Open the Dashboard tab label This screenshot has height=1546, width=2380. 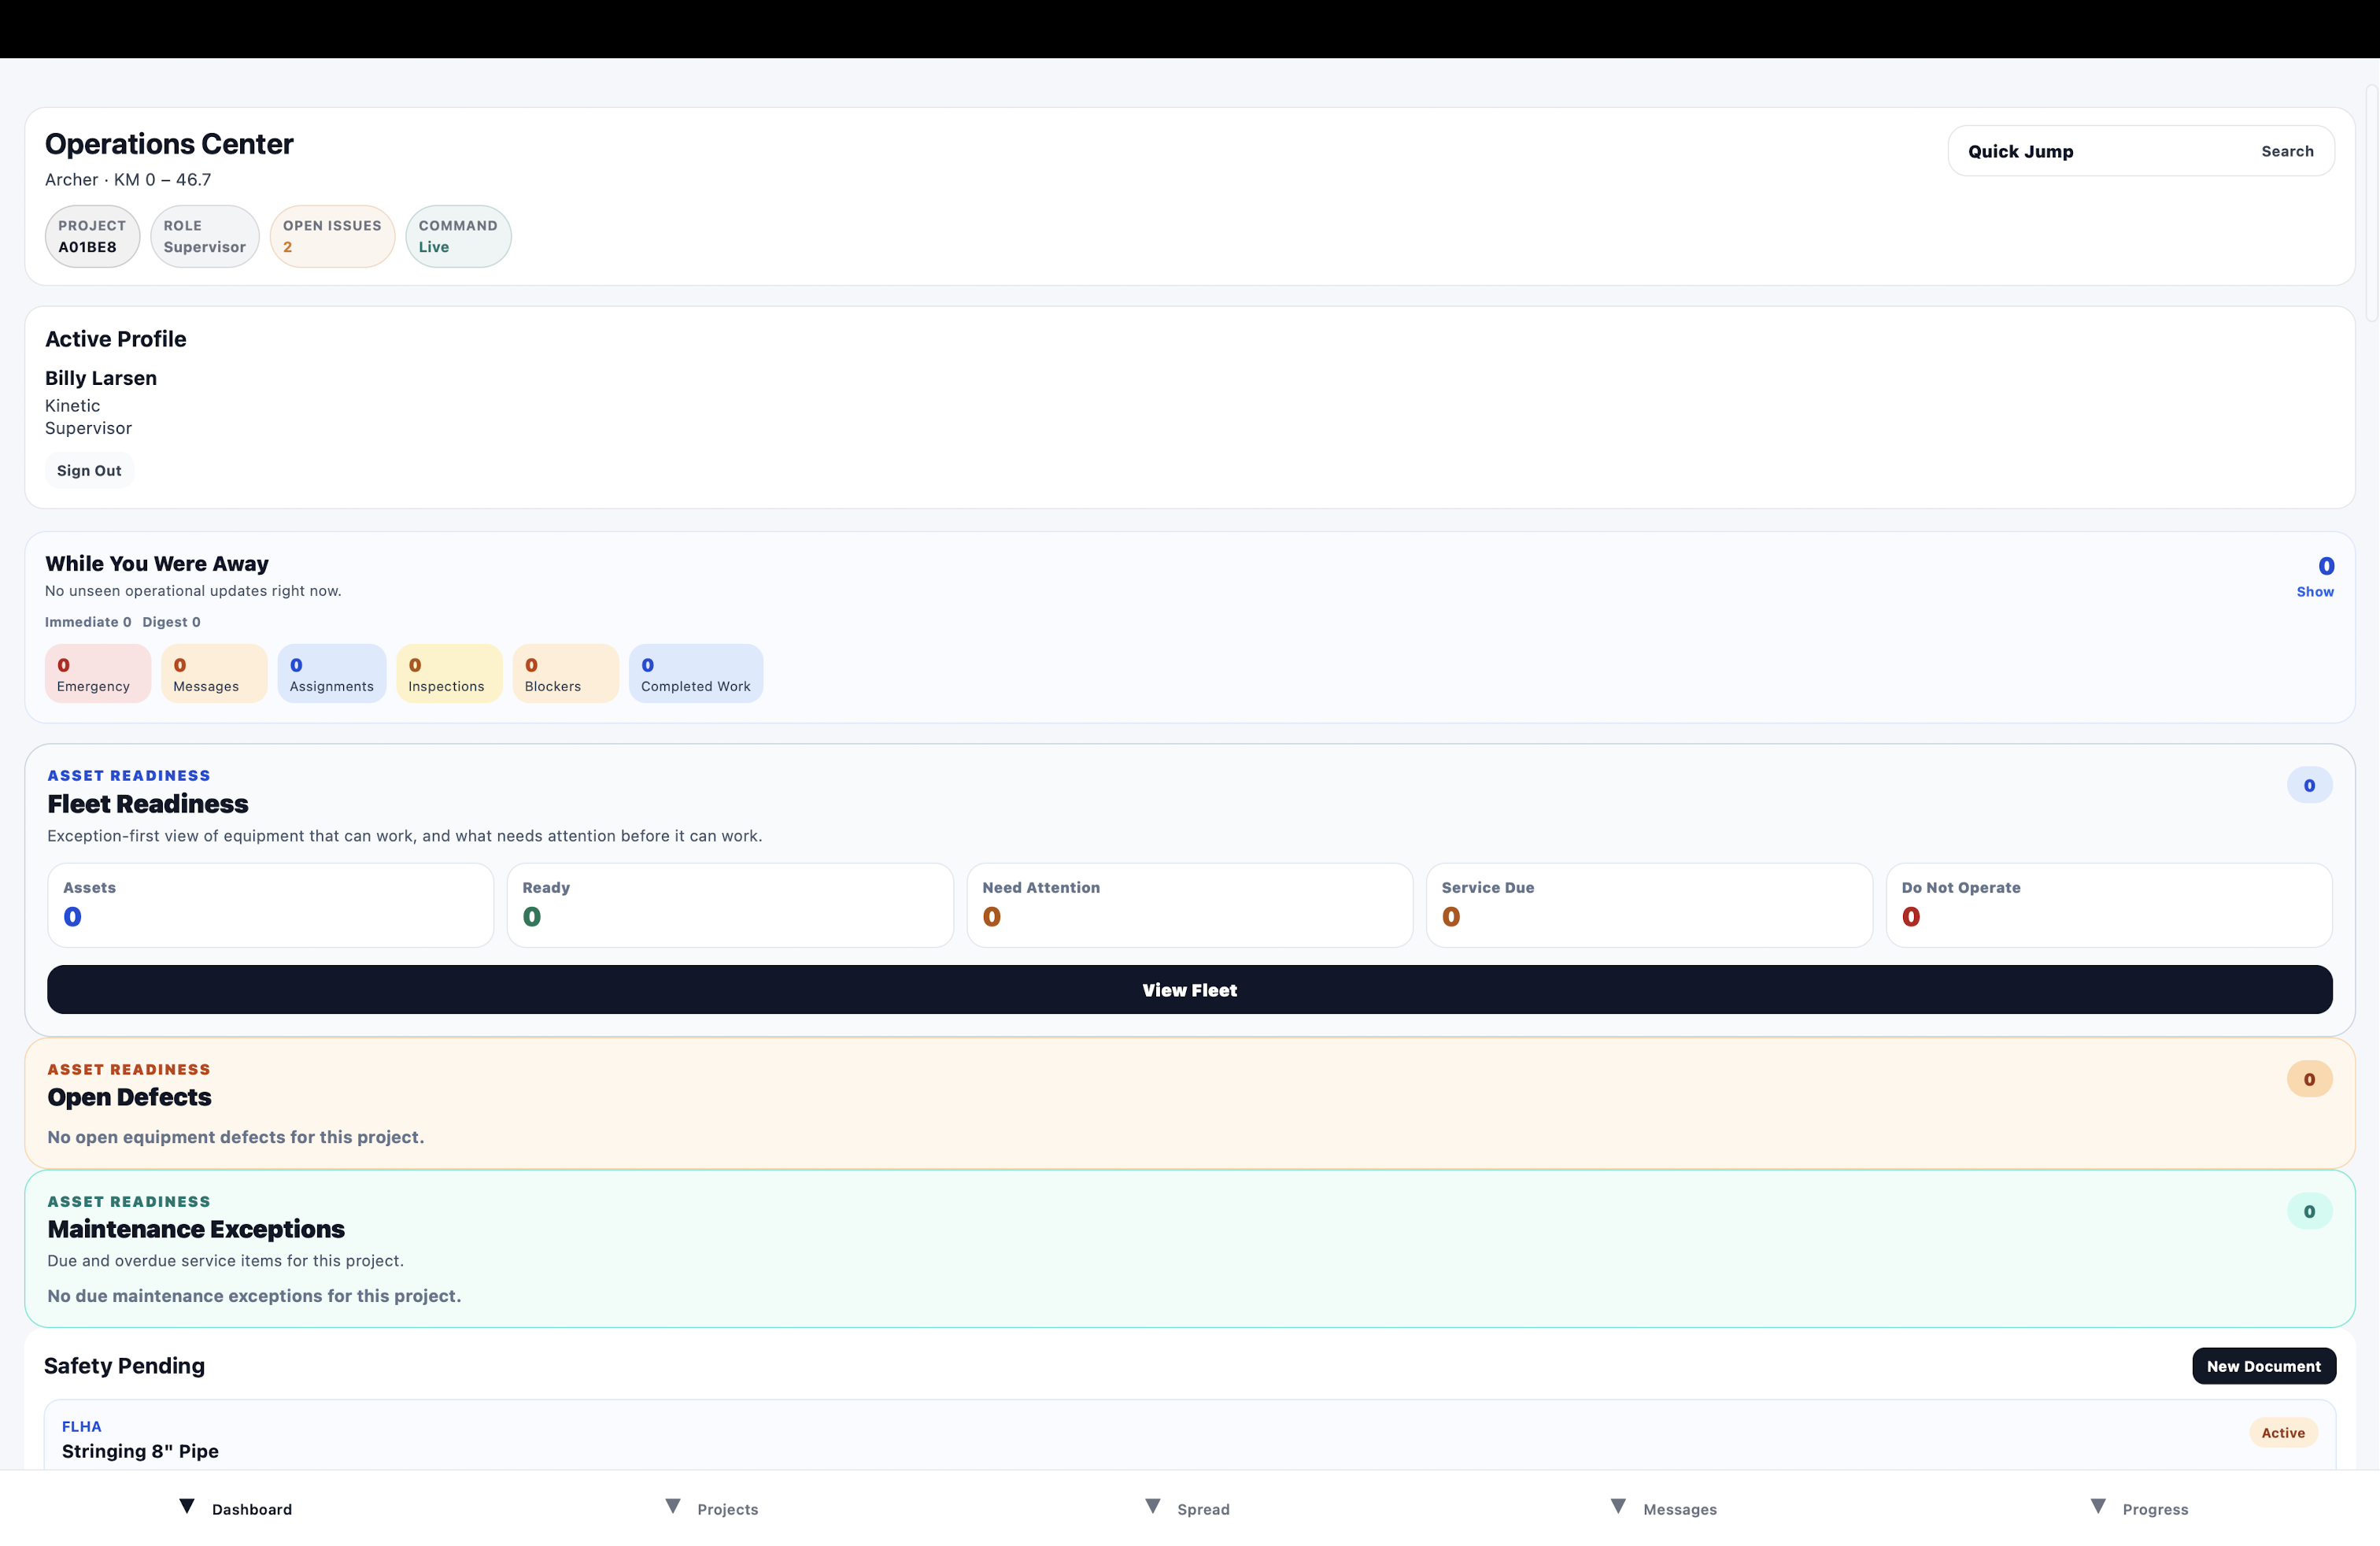[x=252, y=1509]
